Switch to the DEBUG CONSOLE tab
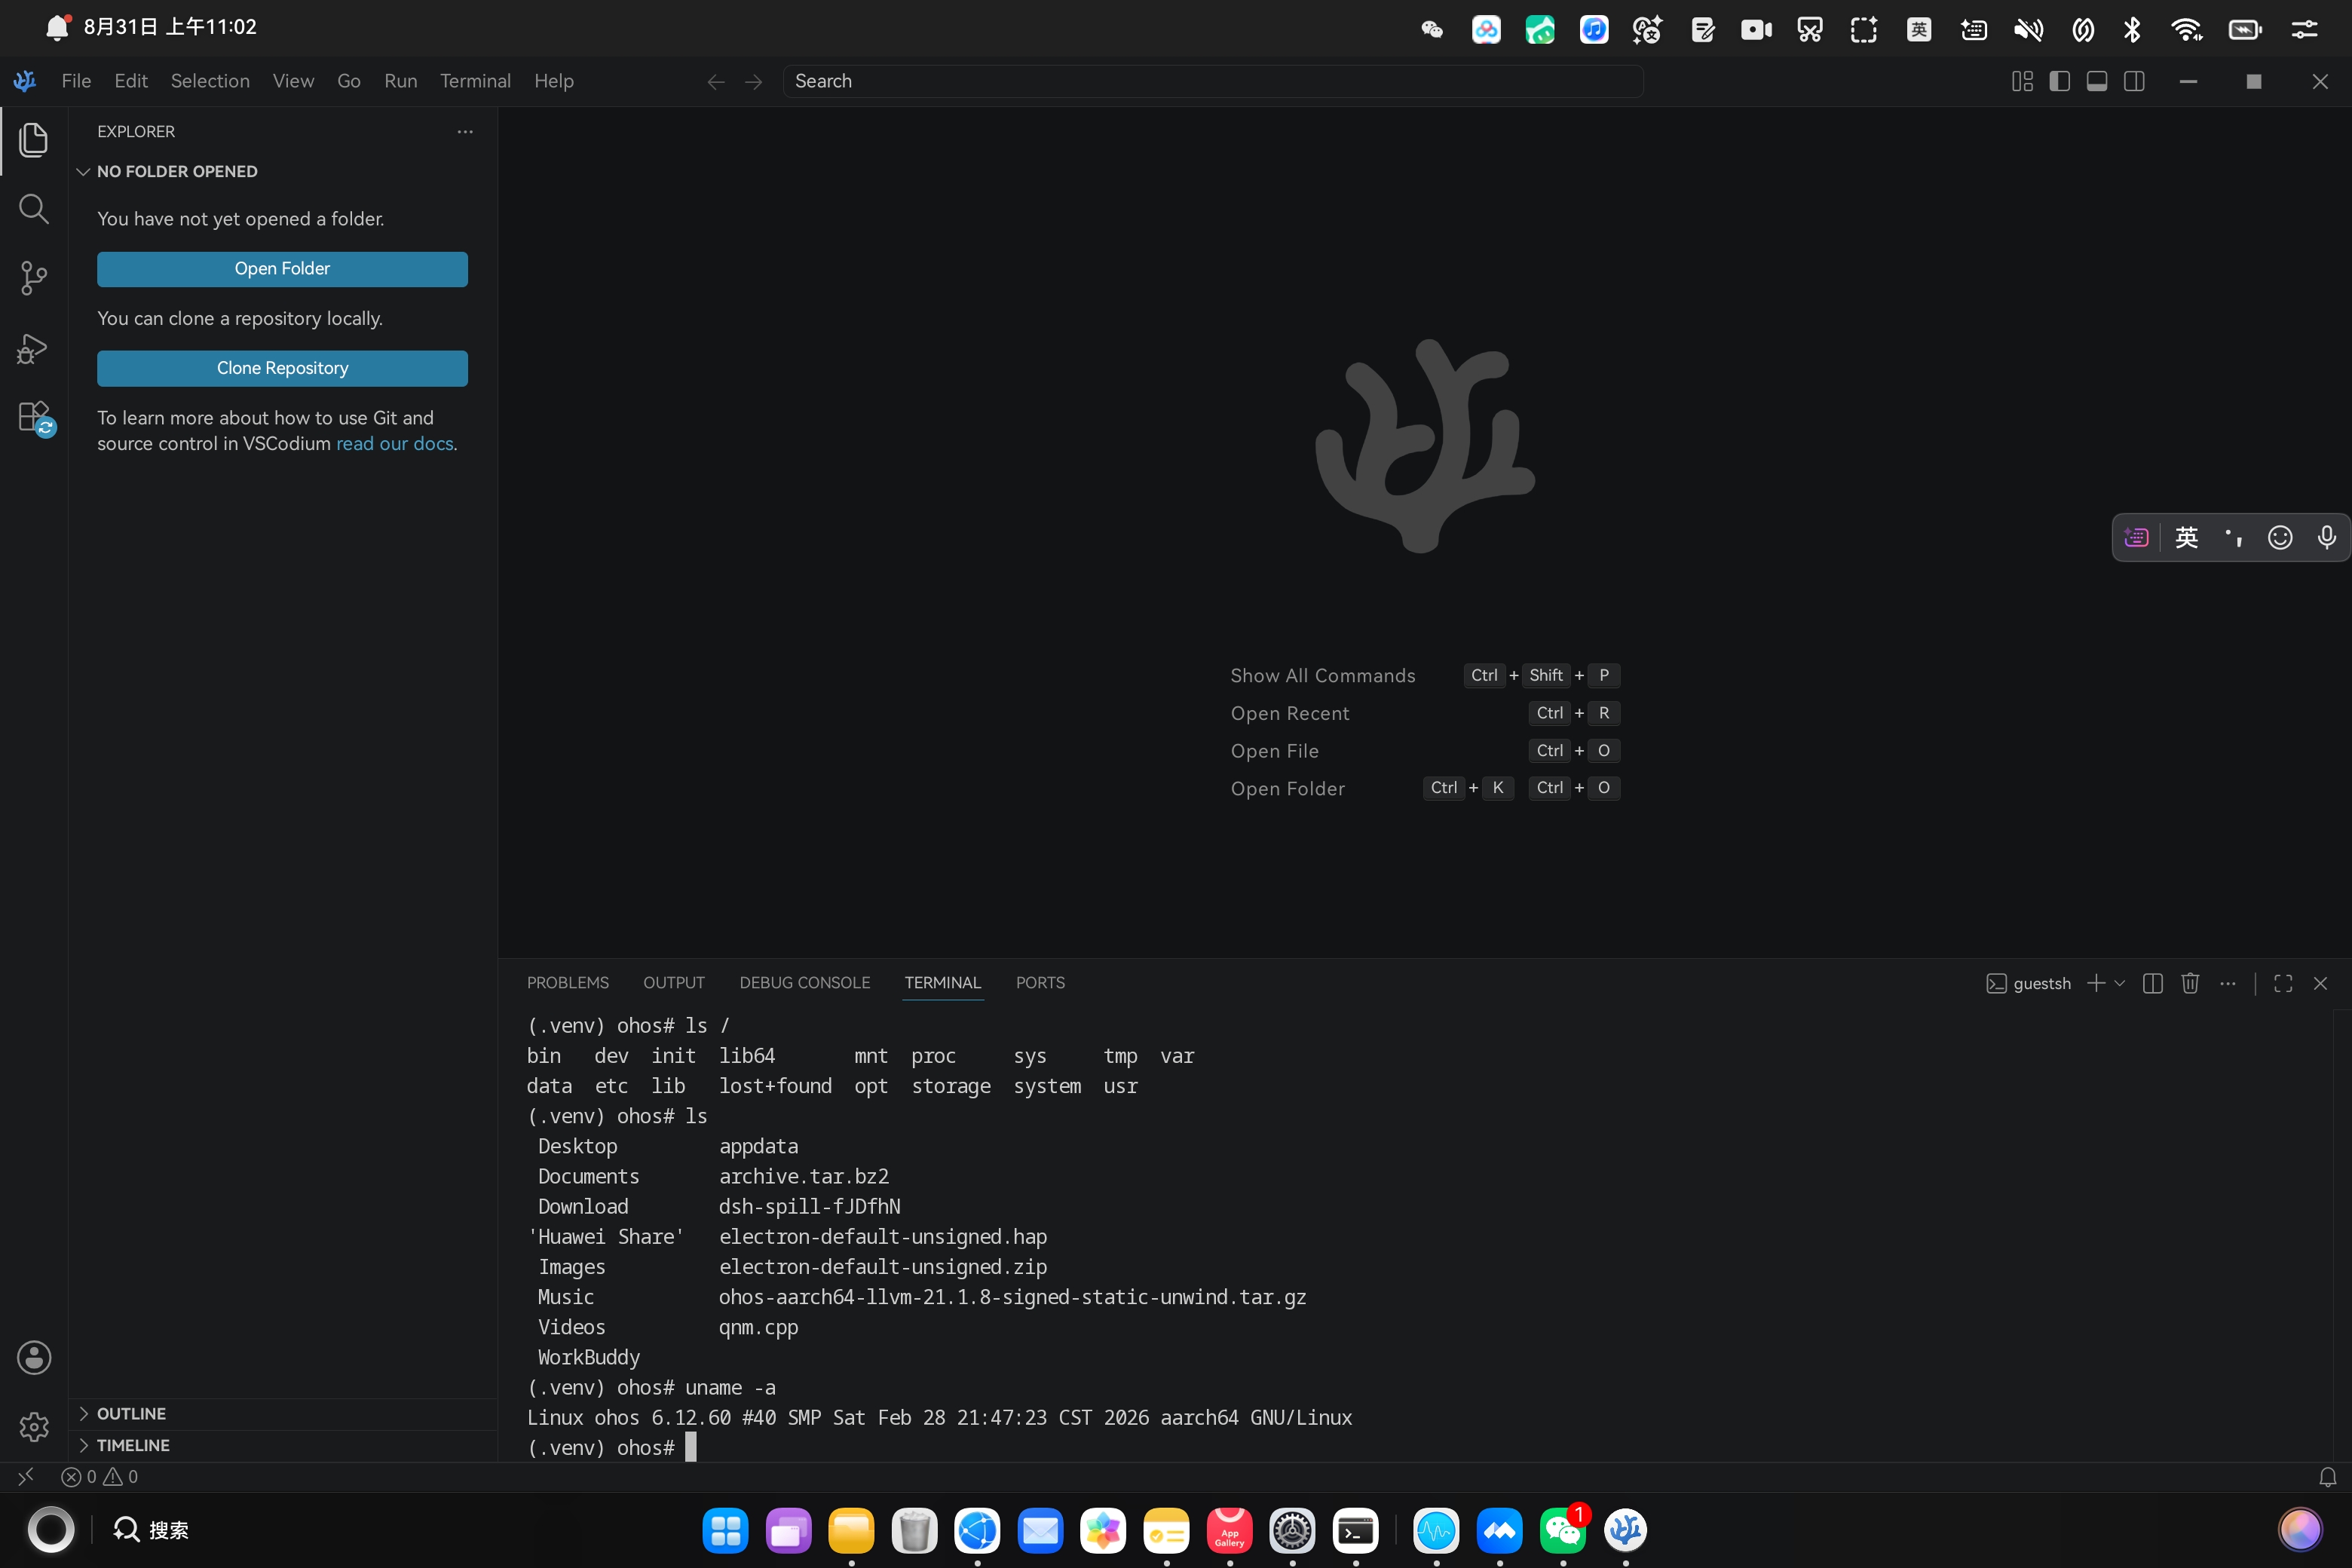The image size is (2352, 1568). click(x=805, y=983)
